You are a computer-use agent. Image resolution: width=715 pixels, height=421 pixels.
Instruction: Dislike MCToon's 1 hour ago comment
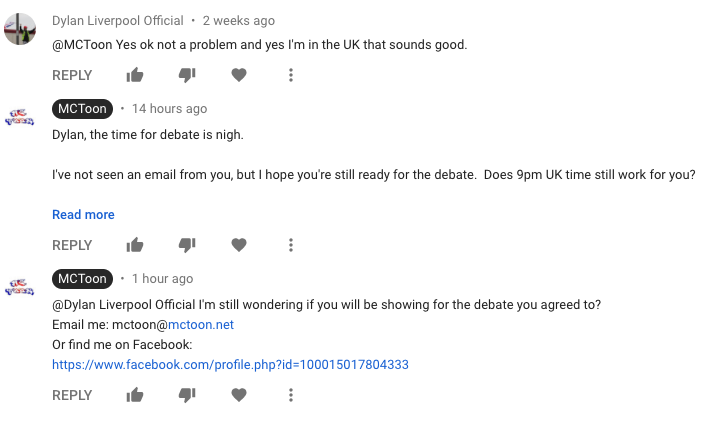point(186,395)
